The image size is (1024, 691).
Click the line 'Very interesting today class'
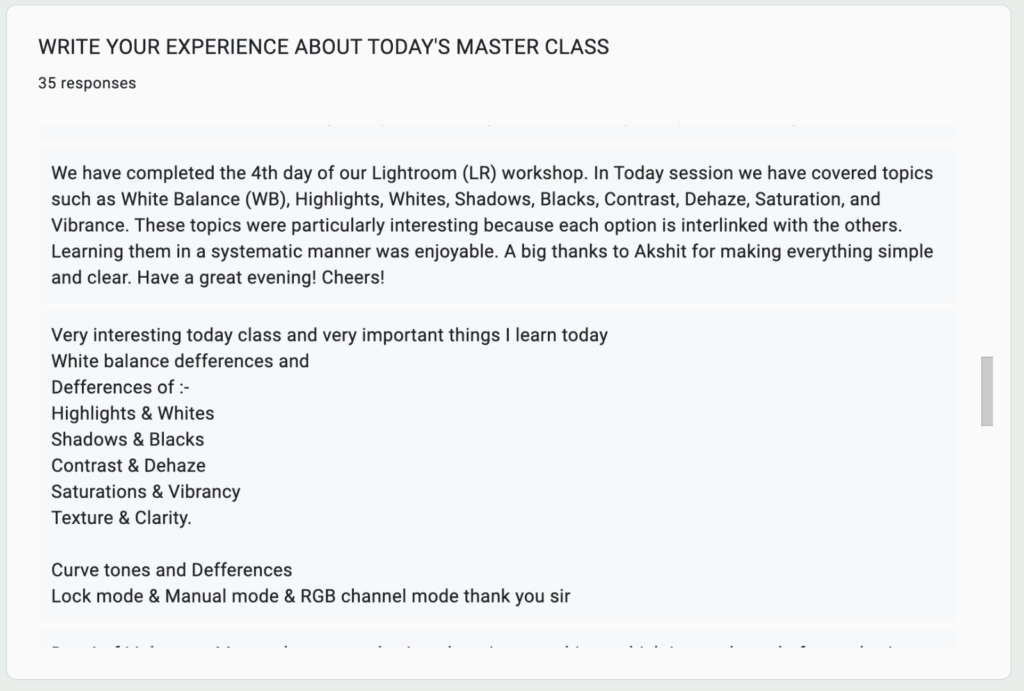(329, 335)
